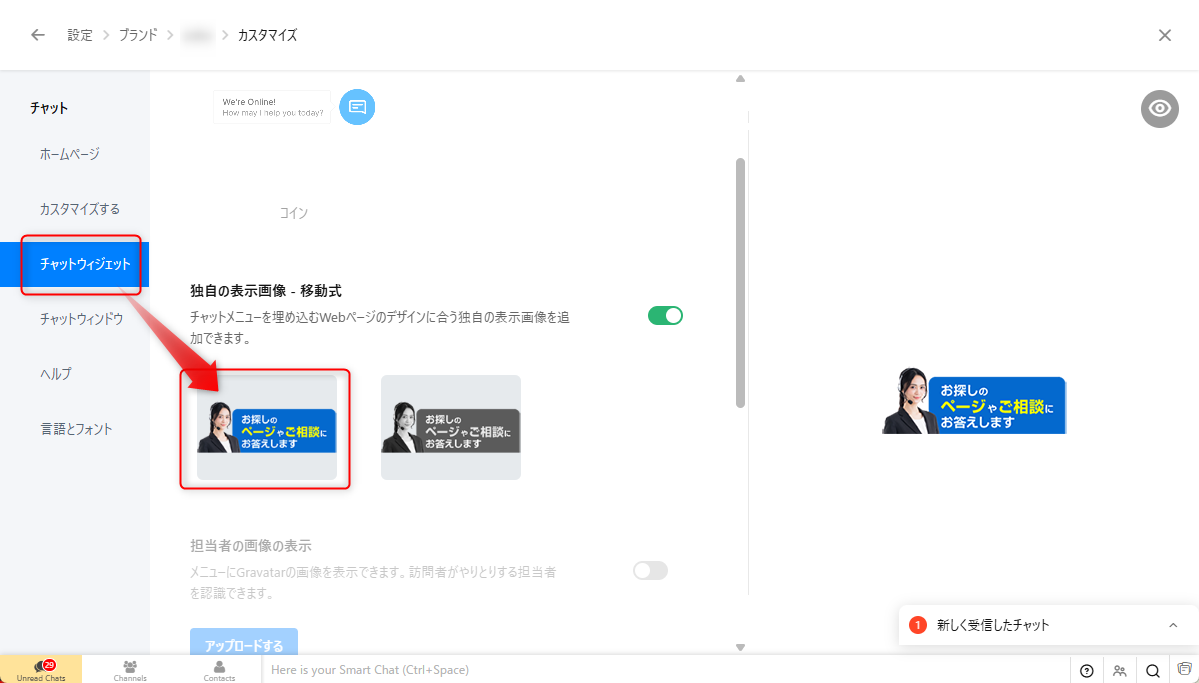Click the people icon in bottom bar
The image size is (1199, 683).
tap(1119, 670)
